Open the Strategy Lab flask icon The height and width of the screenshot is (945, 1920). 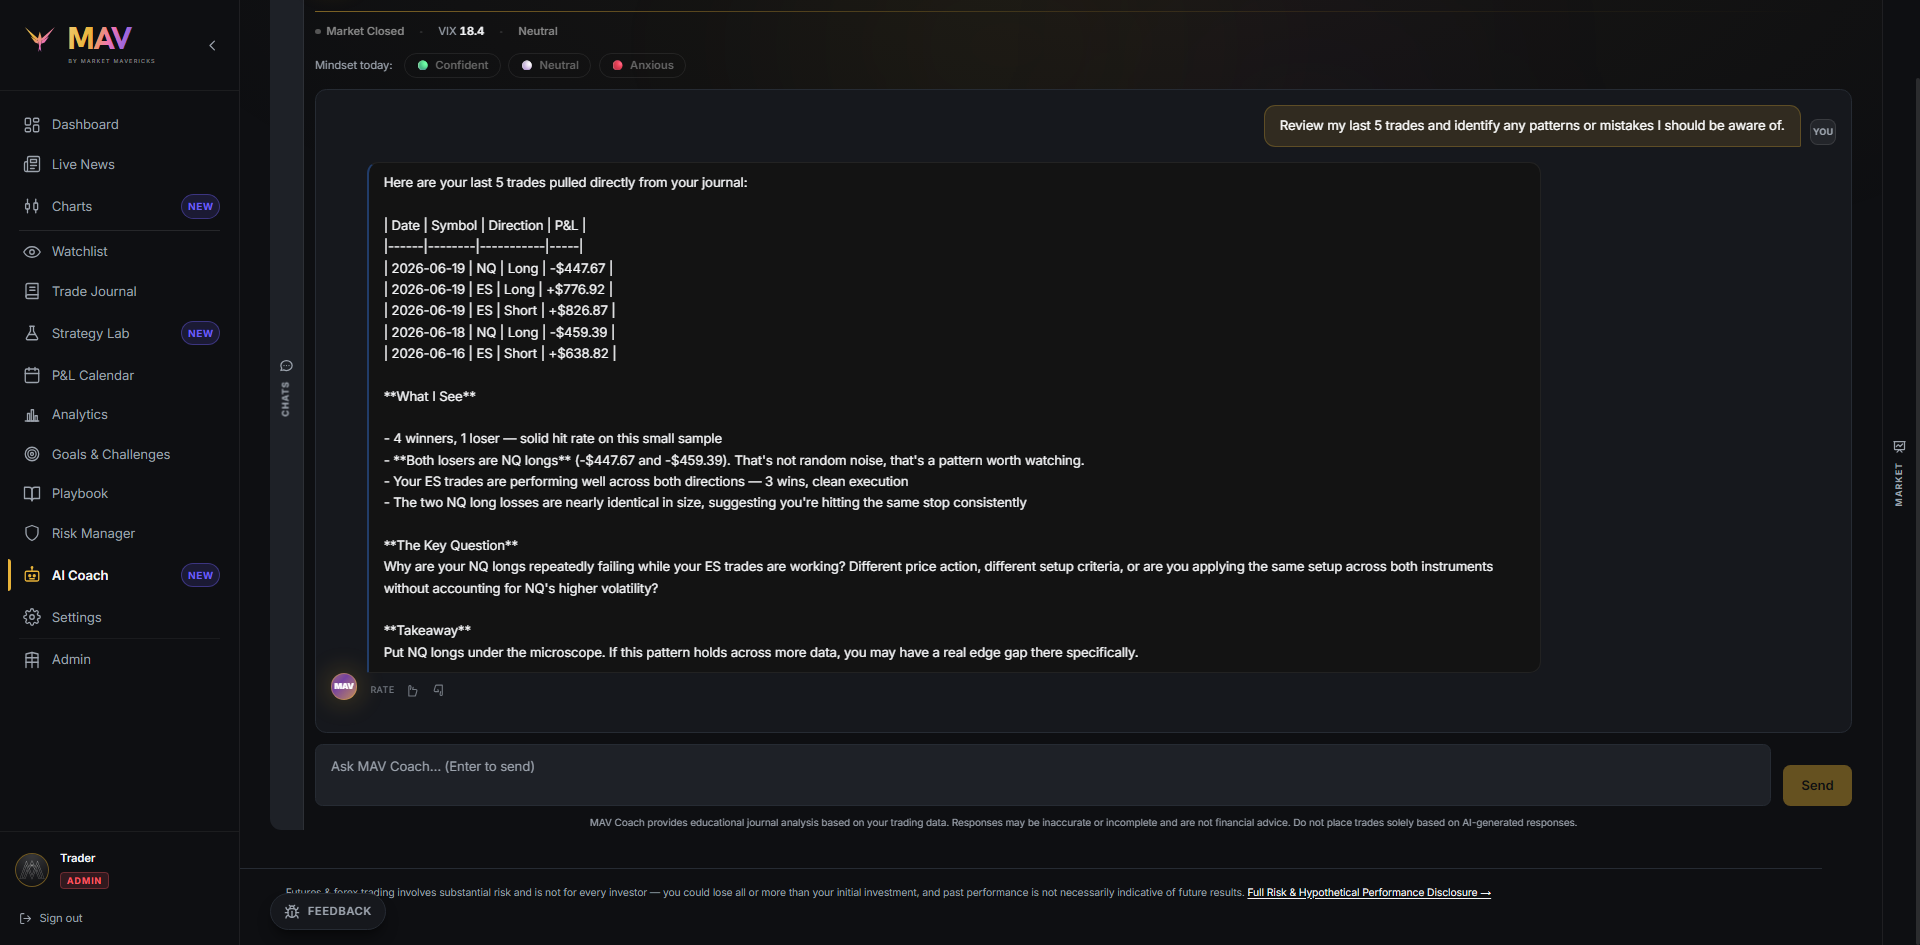tap(32, 333)
